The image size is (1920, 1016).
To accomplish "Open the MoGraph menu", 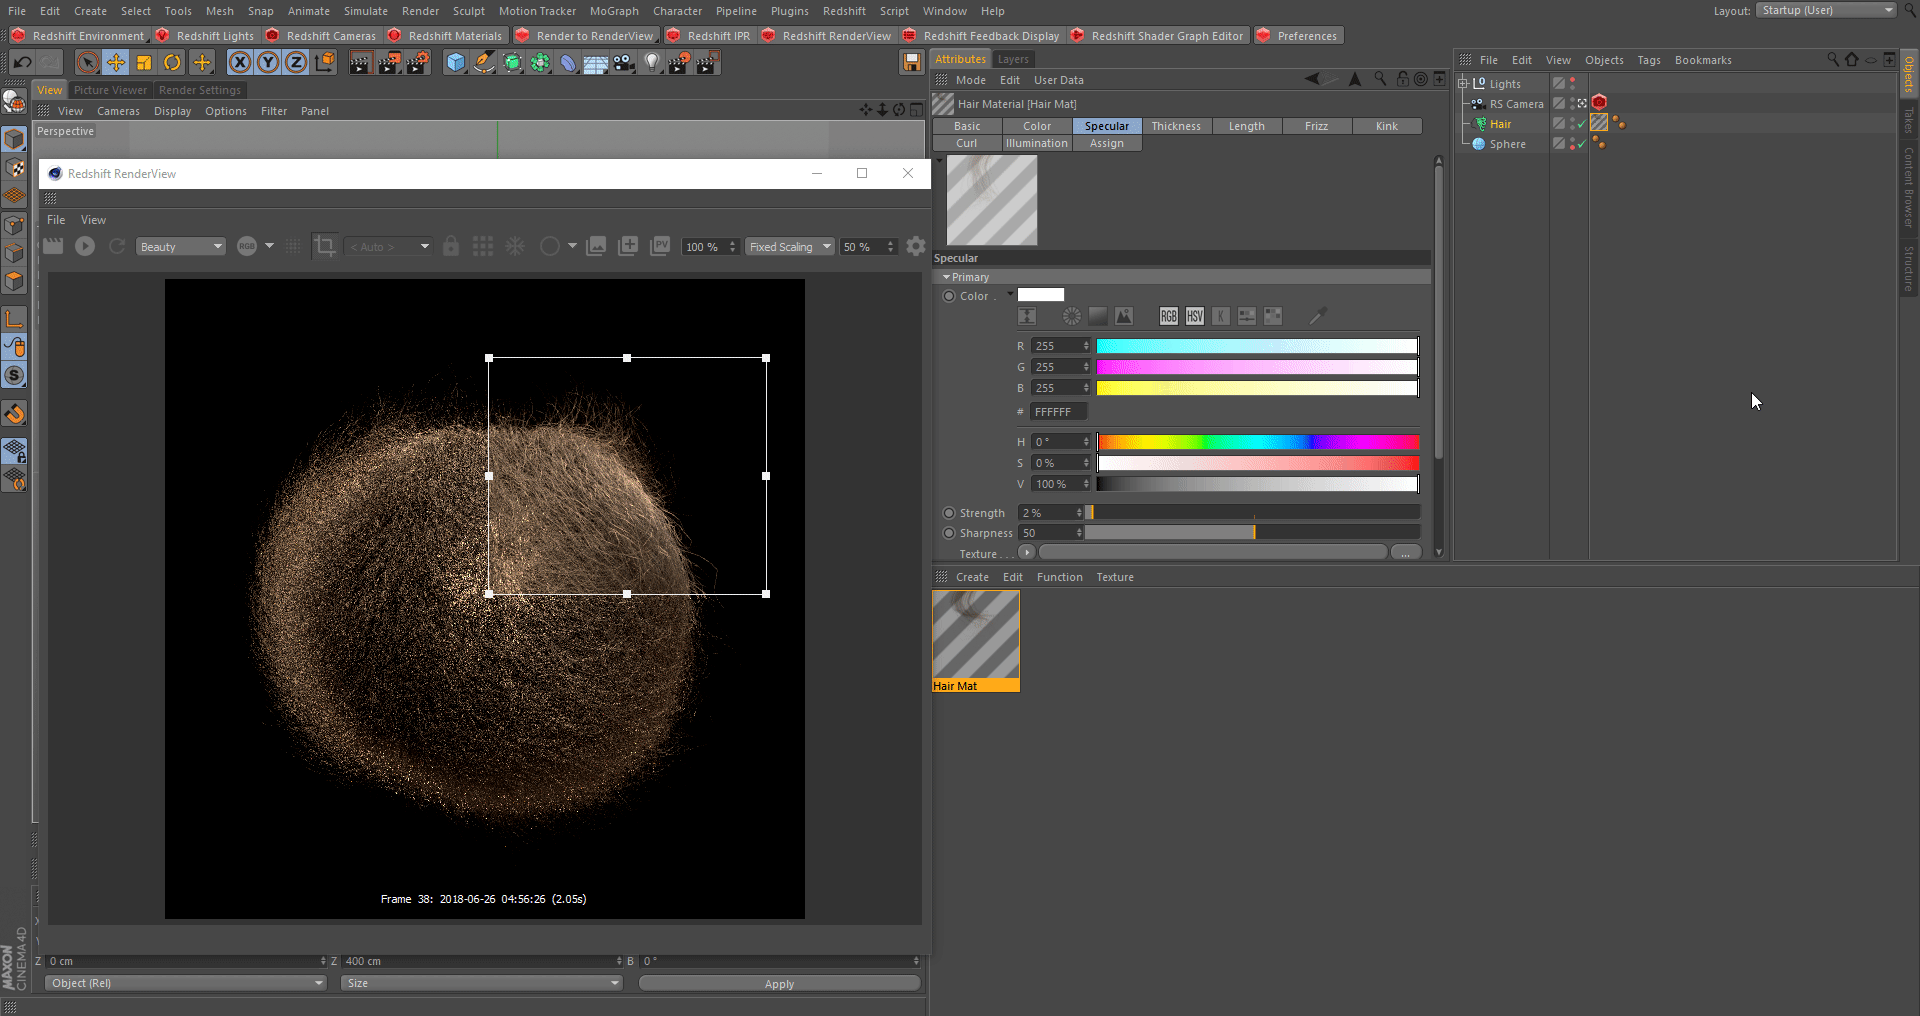I will (x=613, y=11).
